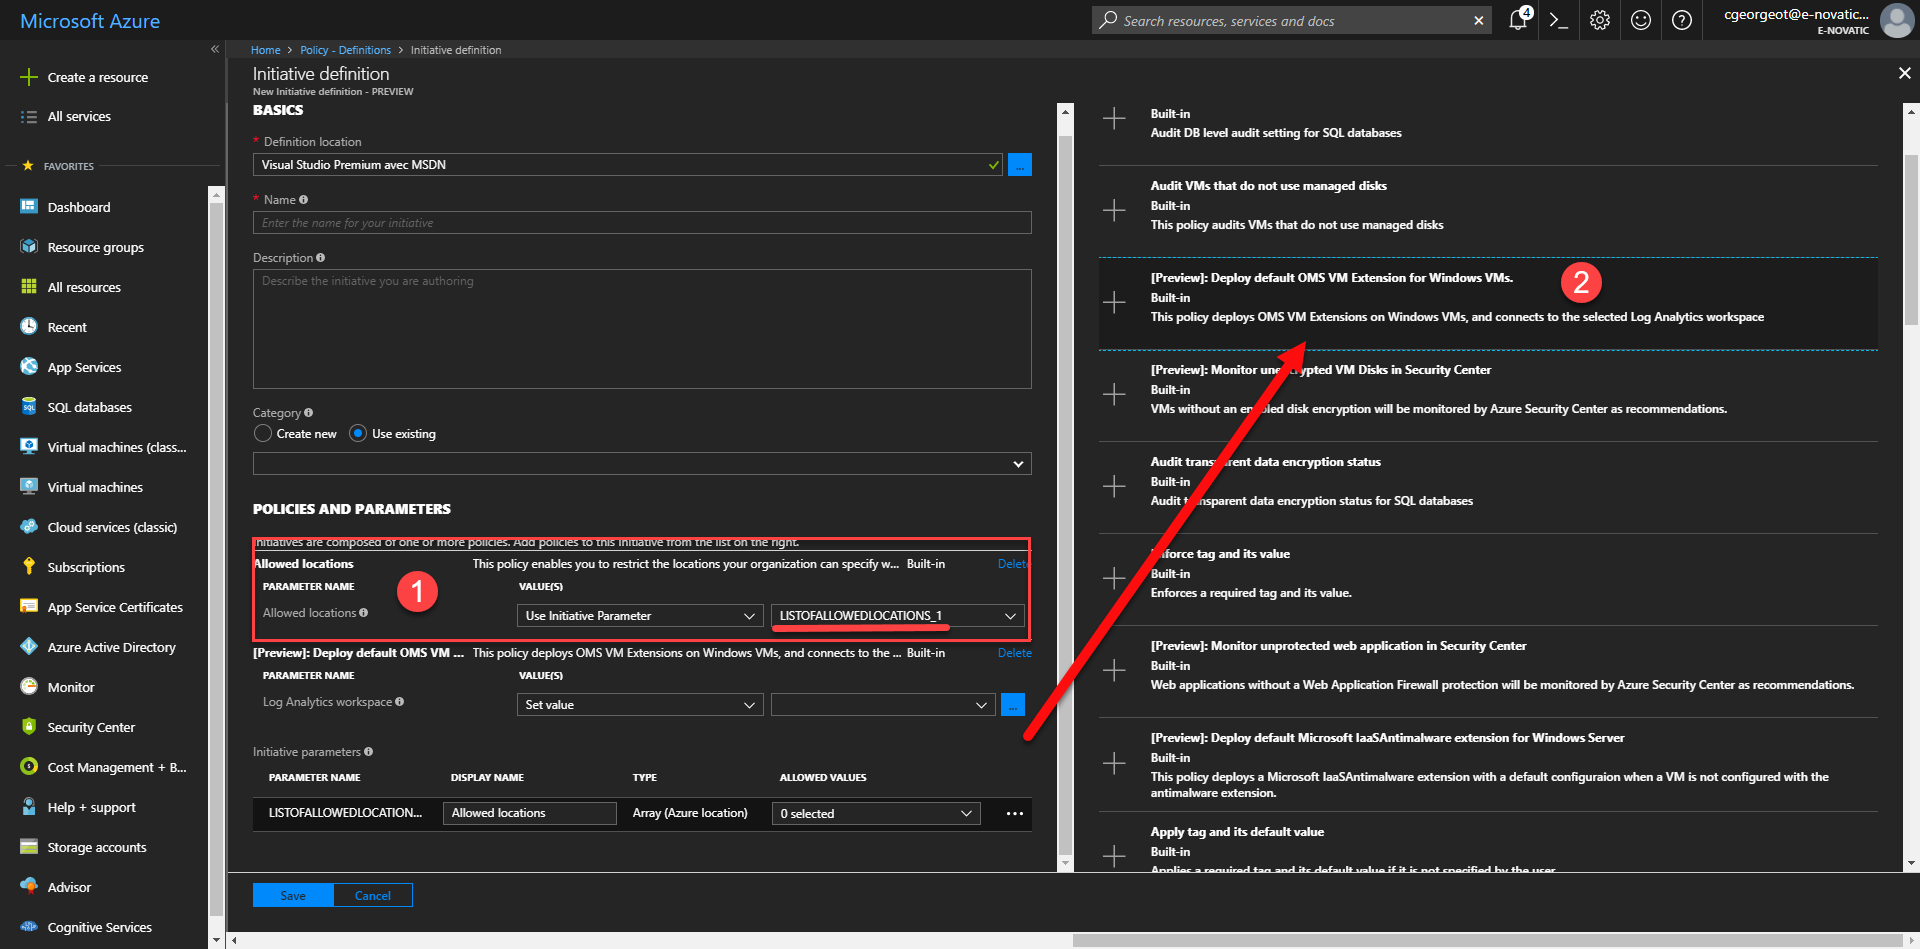Open the 0 selected allowed values dropdown

coord(876,813)
